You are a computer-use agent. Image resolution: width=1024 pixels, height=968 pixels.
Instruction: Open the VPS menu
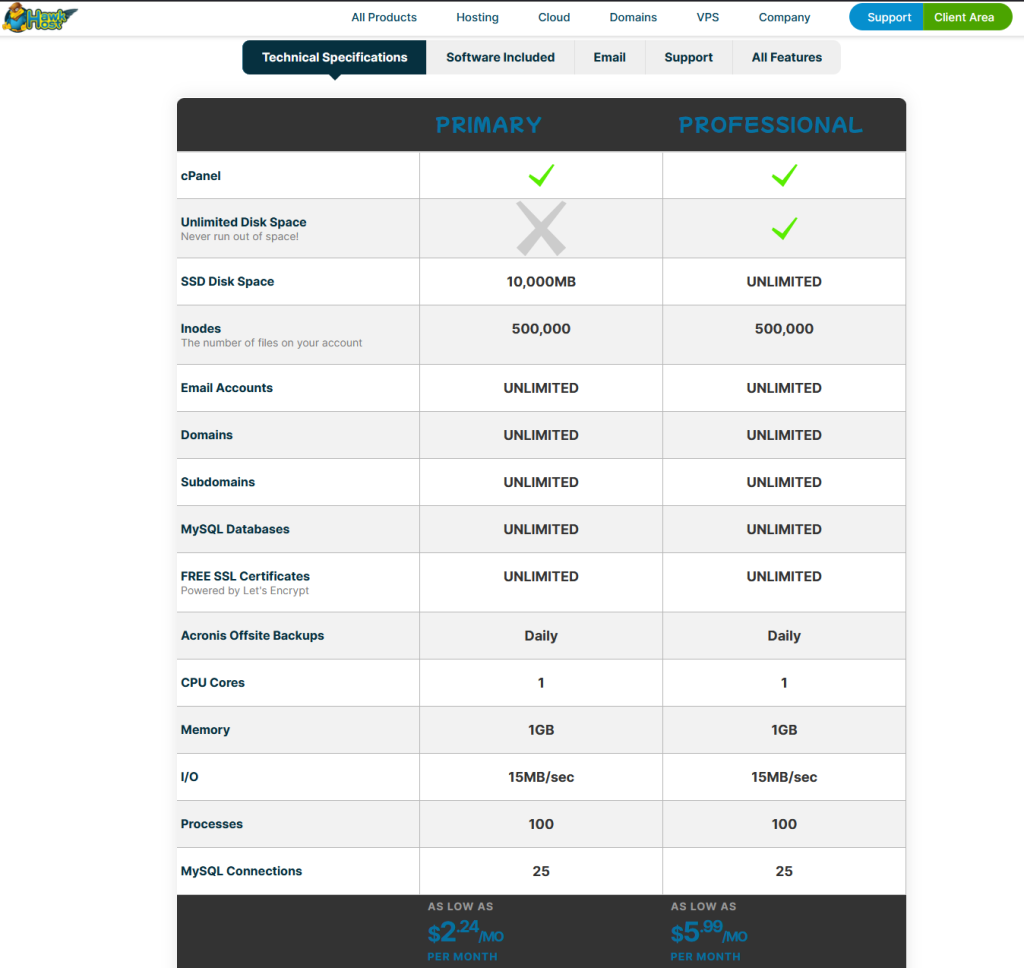coord(708,17)
